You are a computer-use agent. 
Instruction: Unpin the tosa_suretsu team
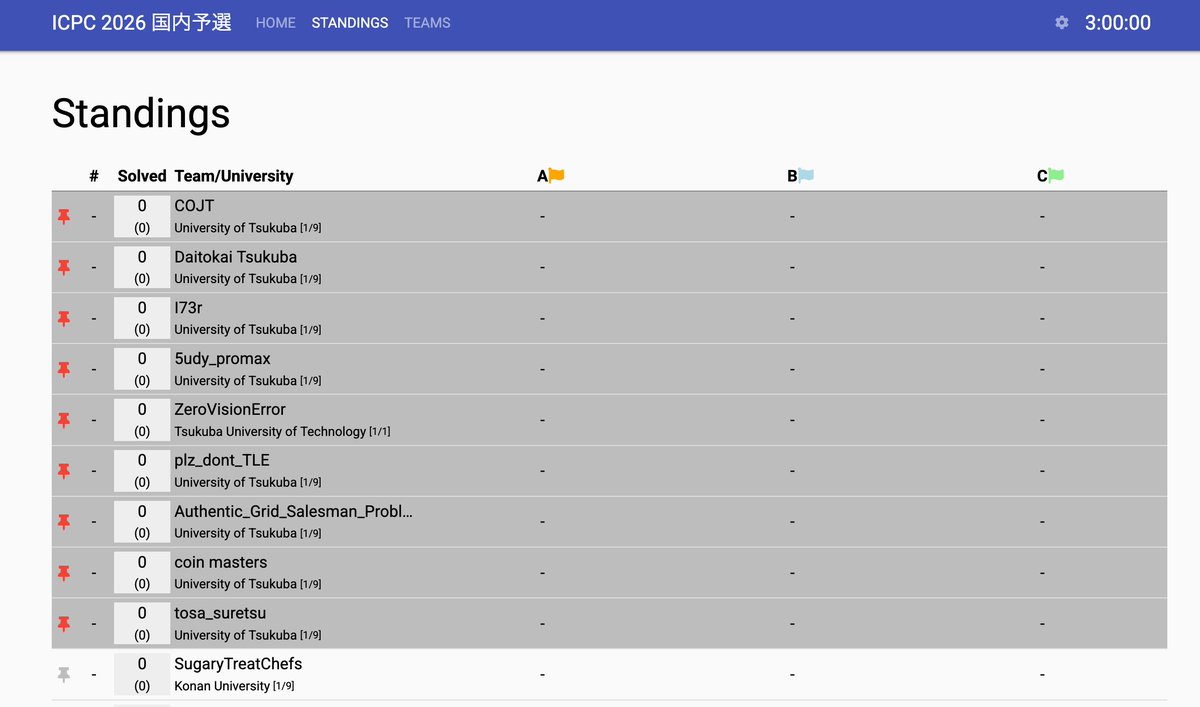(x=64, y=624)
